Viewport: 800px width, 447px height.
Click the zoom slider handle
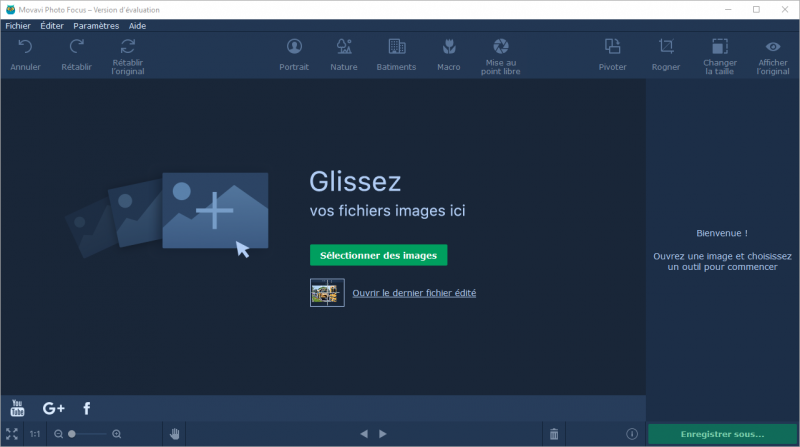point(72,434)
